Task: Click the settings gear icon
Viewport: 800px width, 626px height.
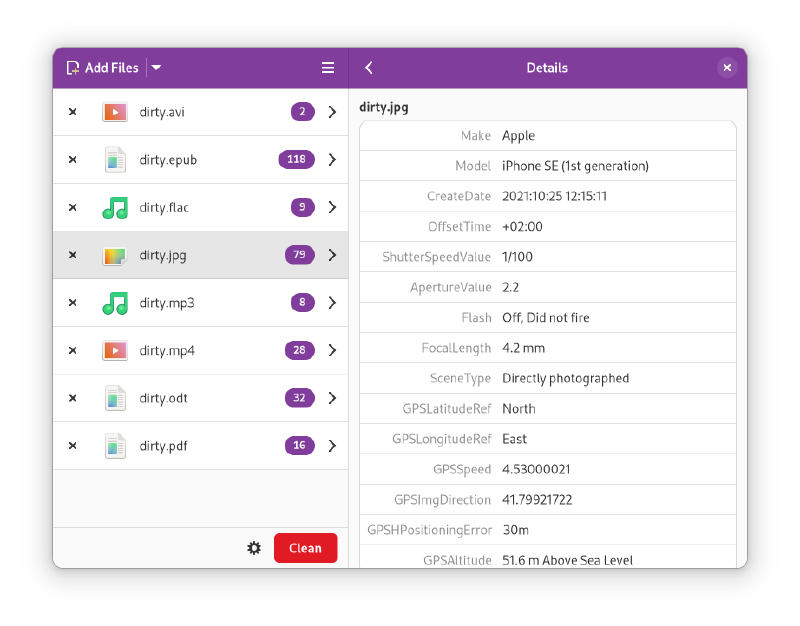Action: (x=254, y=548)
